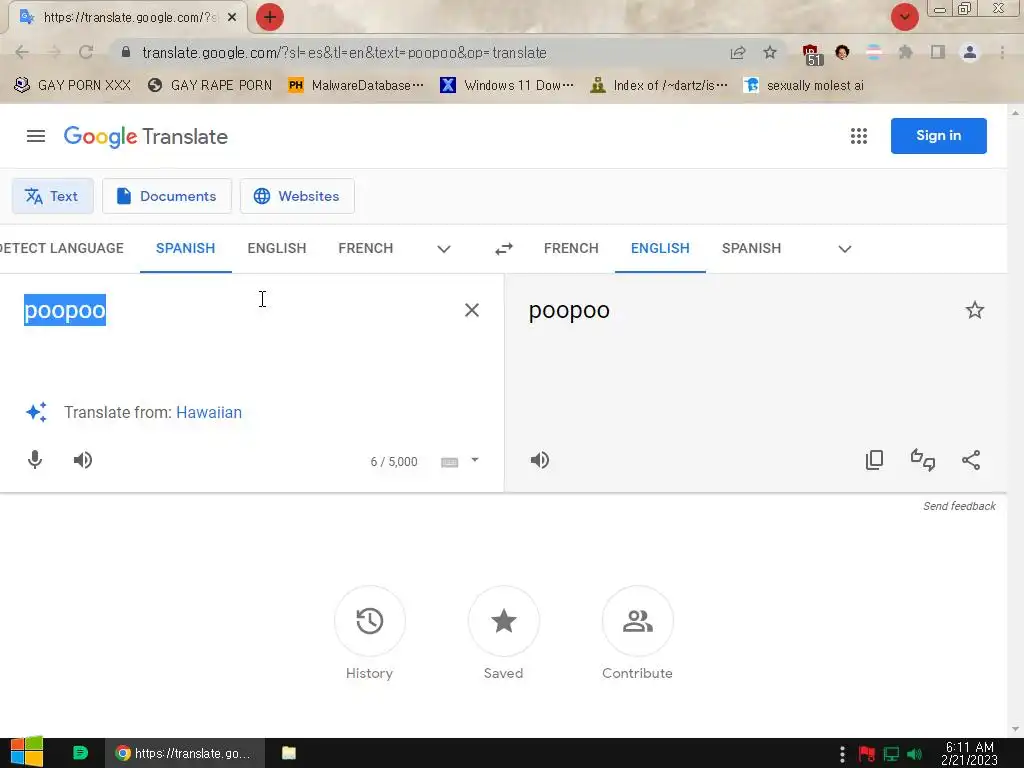Share this page from the address bar
1024x768 pixels.
[x=738, y=52]
